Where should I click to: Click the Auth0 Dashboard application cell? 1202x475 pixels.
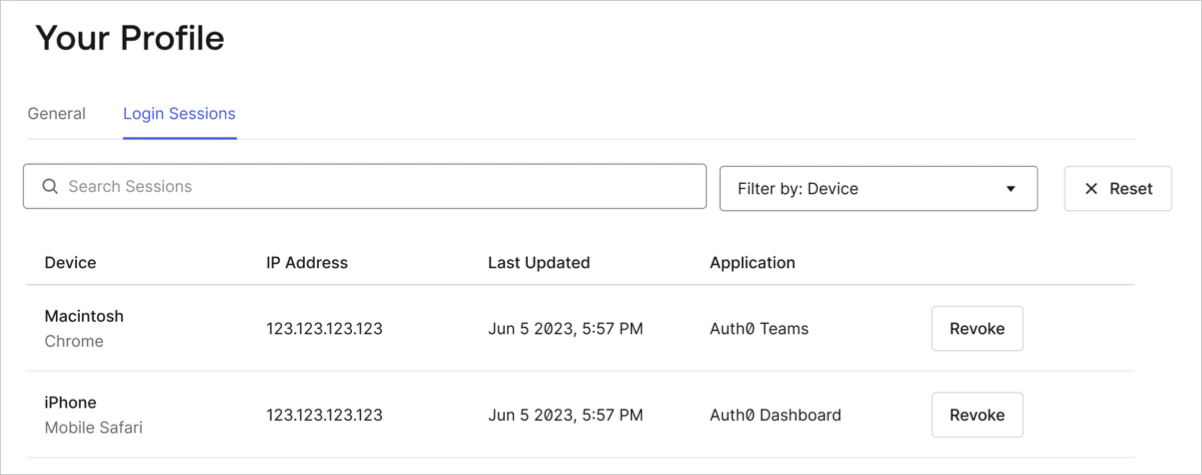[775, 414]
